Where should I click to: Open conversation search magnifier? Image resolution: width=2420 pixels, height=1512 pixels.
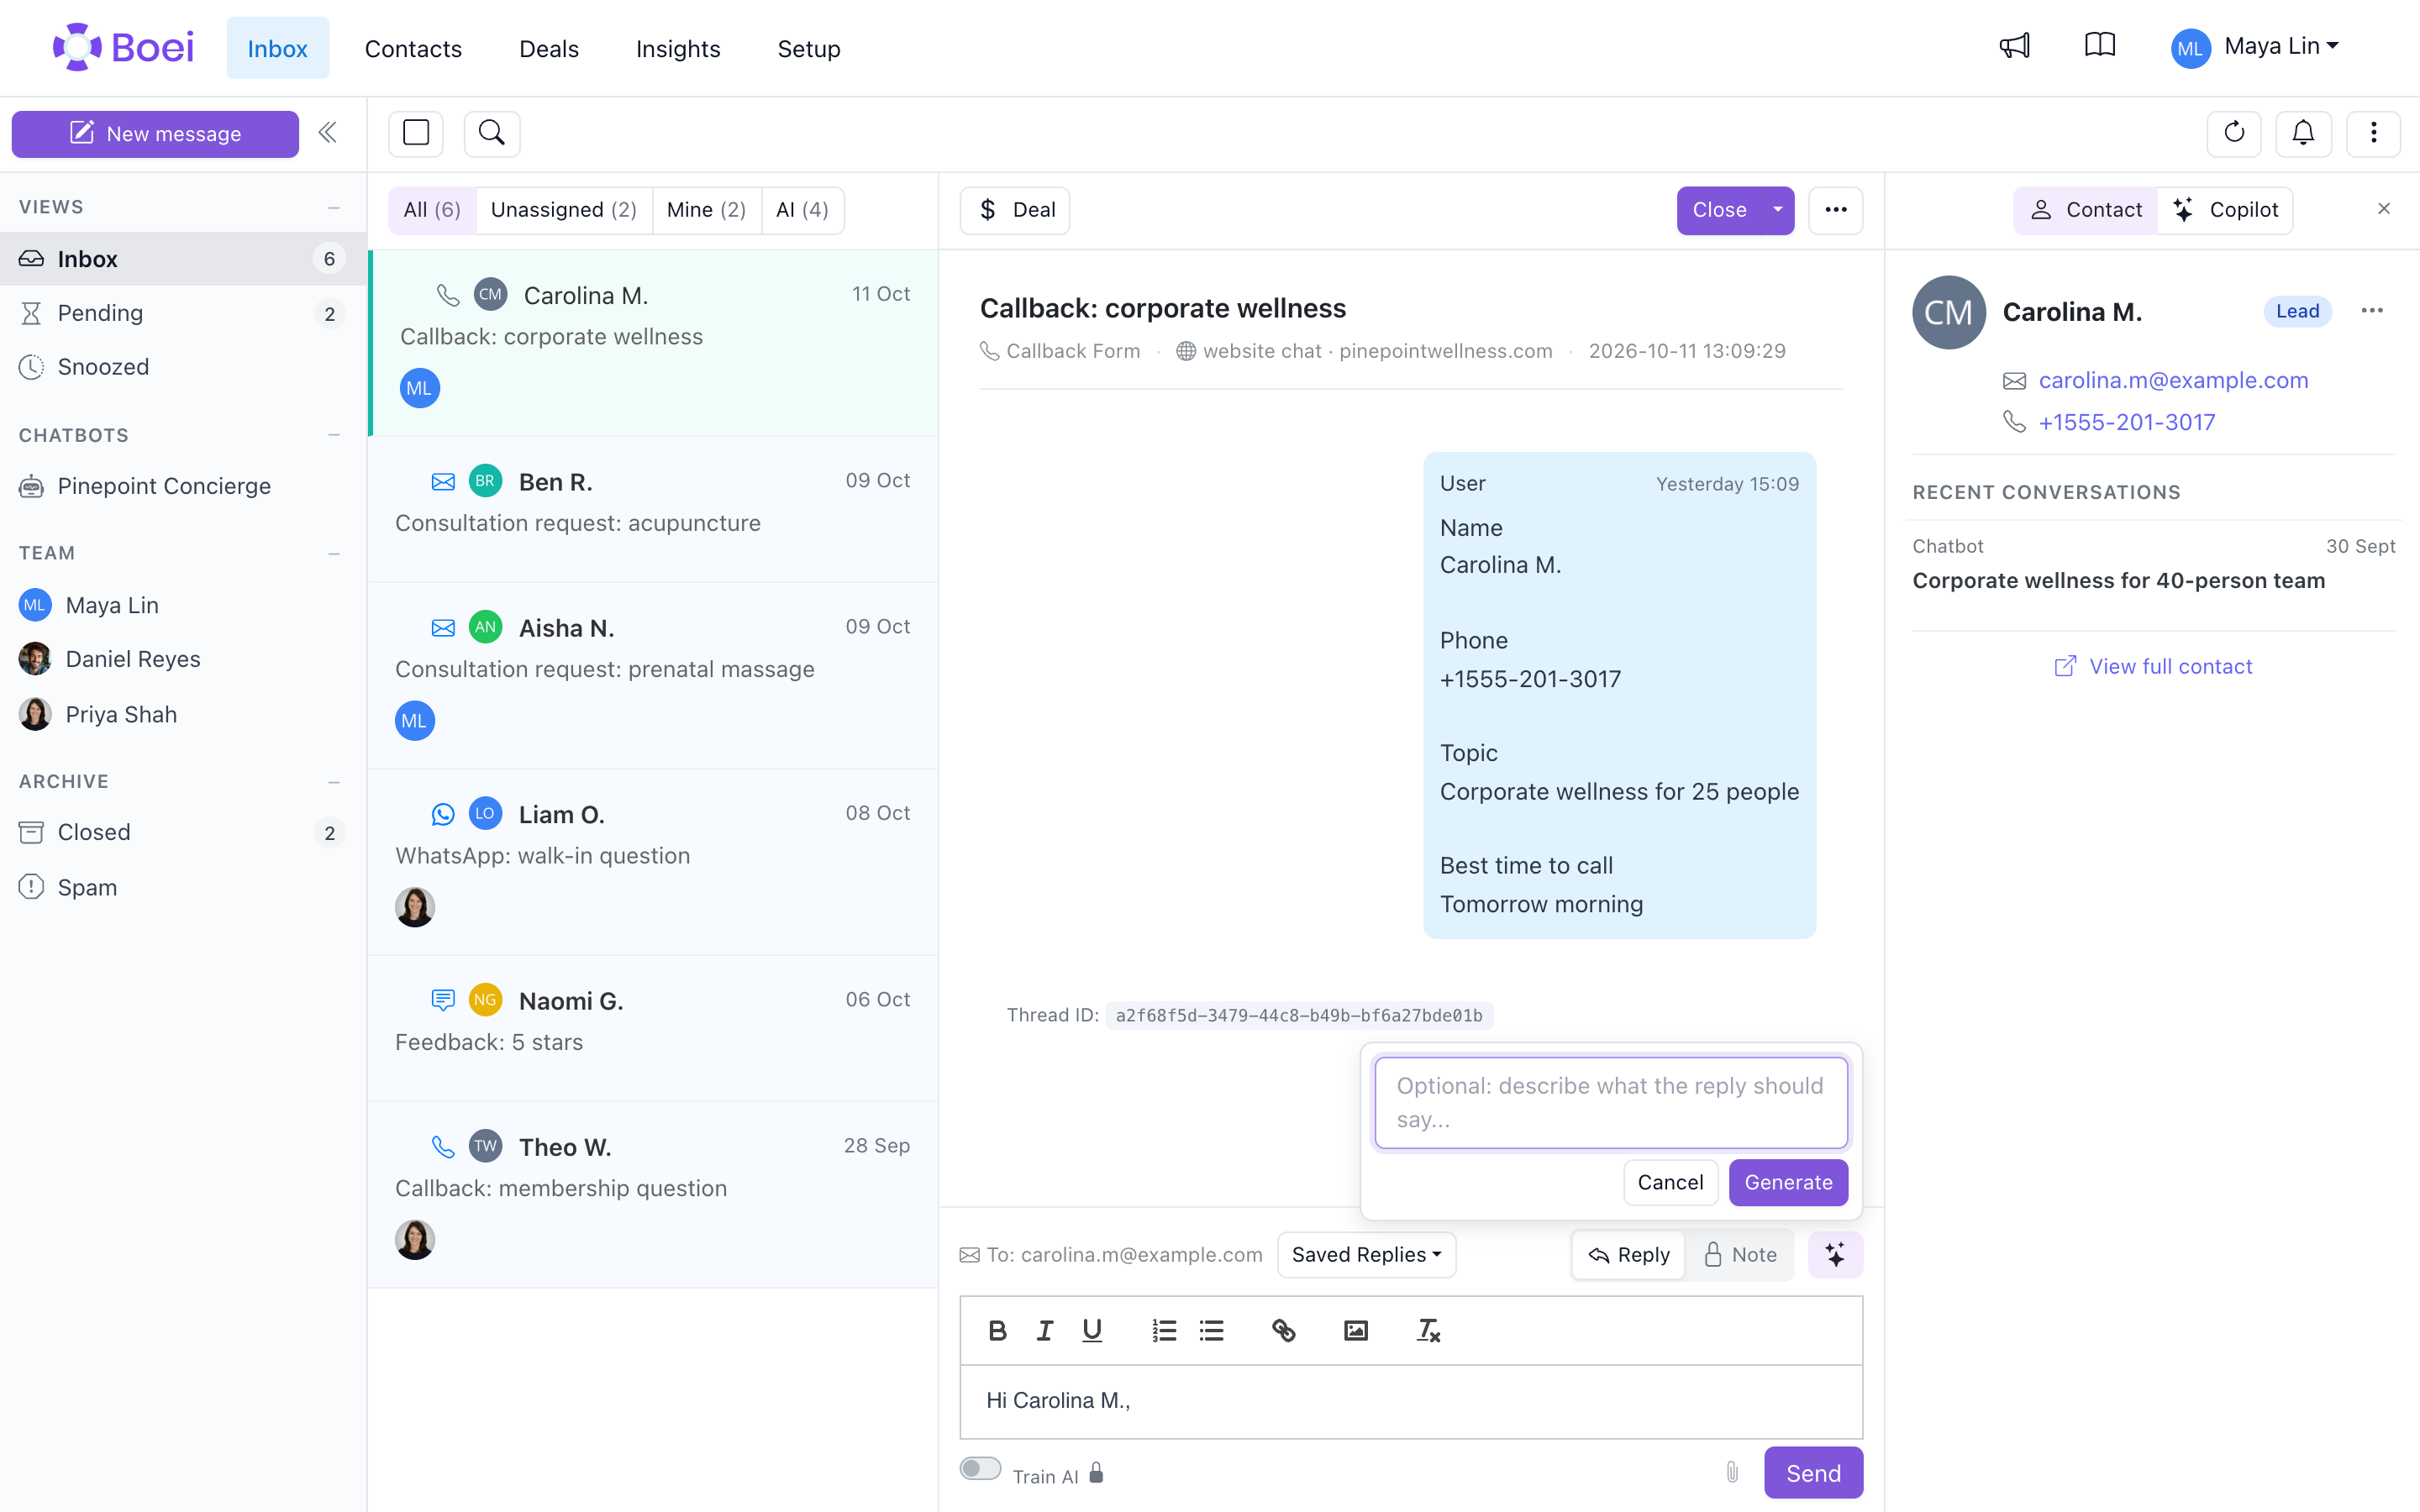coord(491,133)
